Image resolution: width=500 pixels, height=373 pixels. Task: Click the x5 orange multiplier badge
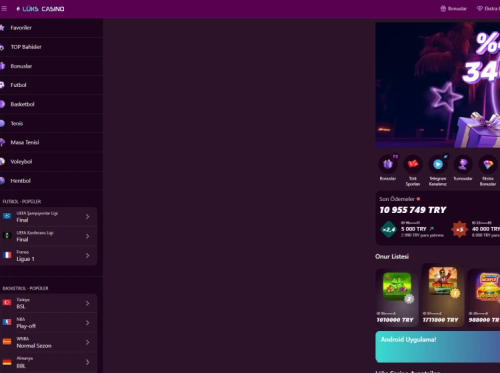(459, 229)
